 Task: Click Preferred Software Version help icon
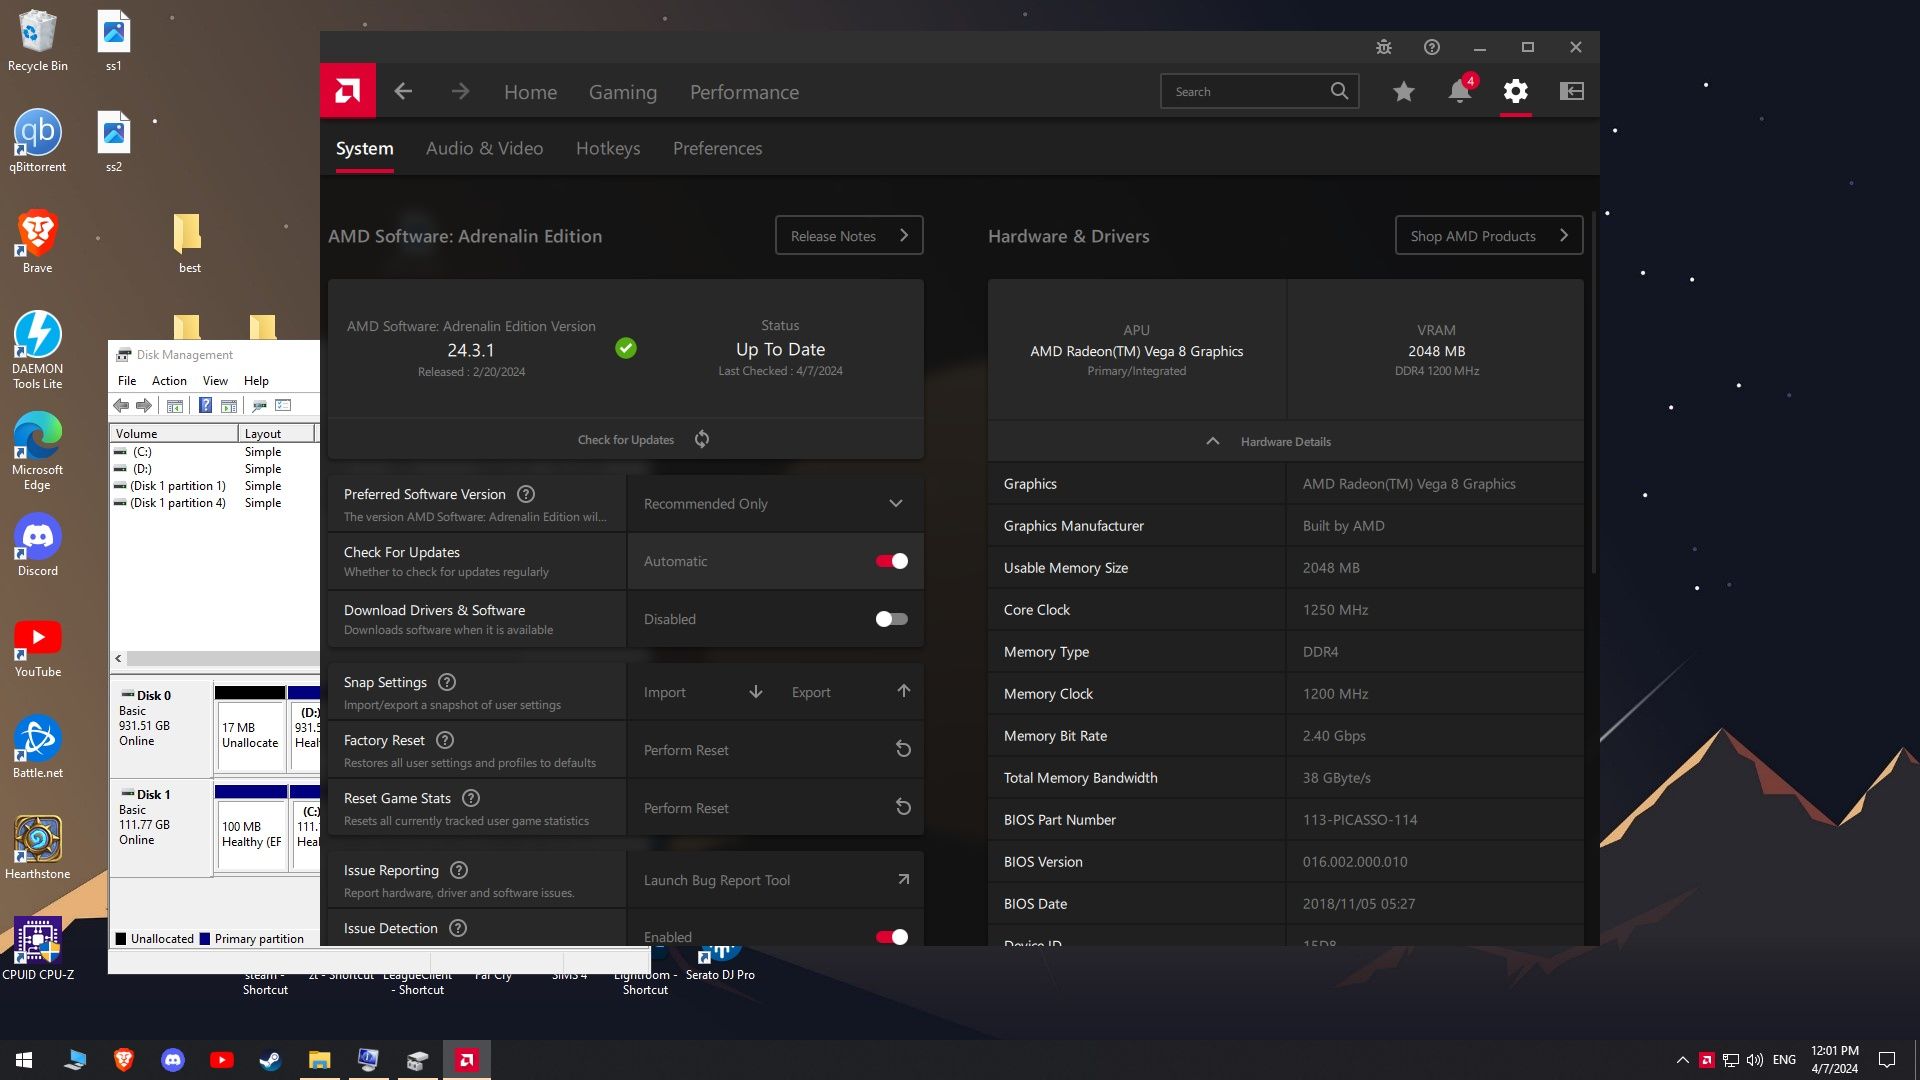[x=526, y=494]
